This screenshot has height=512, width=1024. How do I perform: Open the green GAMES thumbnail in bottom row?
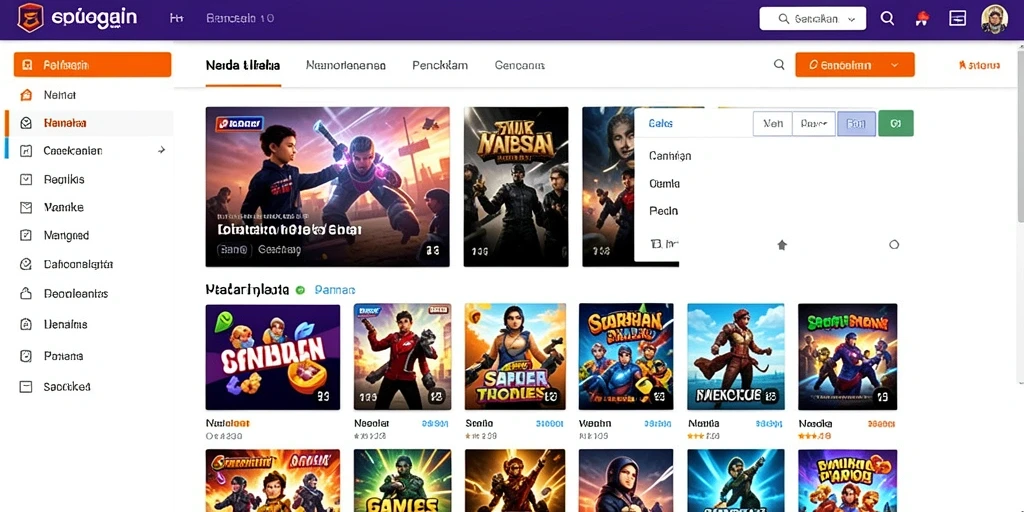tap(402, 481)
